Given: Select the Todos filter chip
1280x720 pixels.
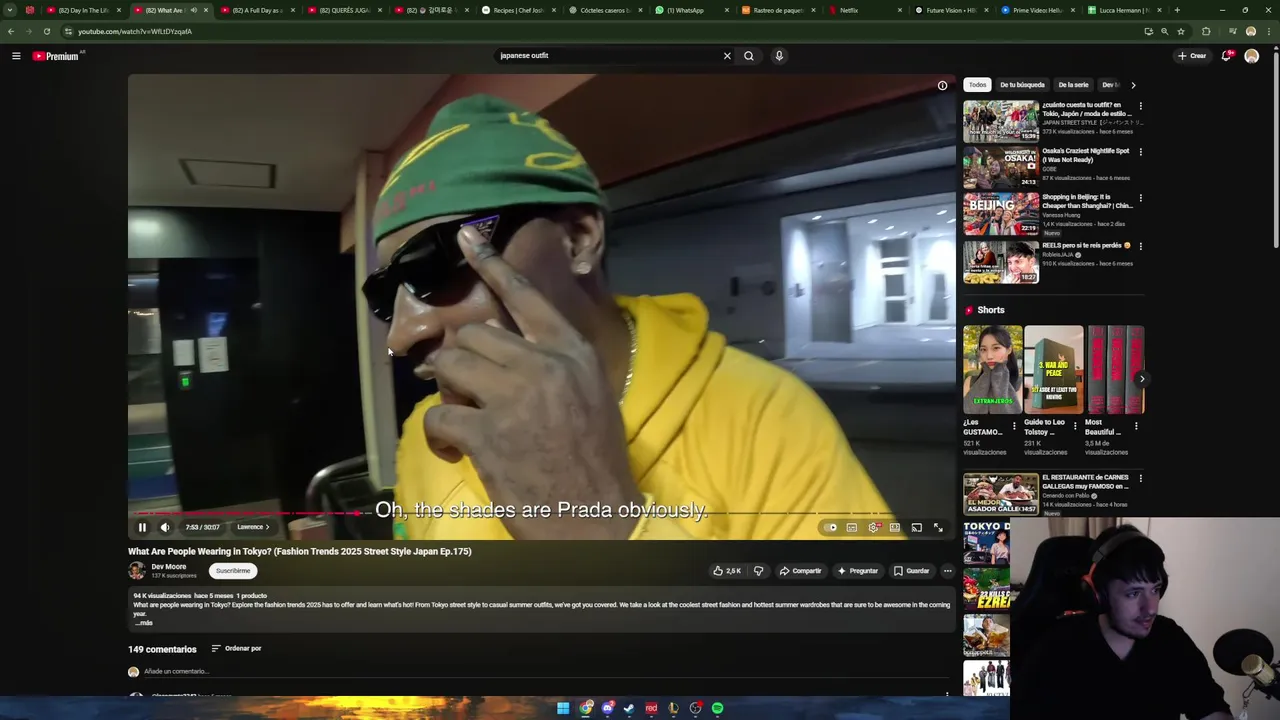Looking at the screenshot, I should pos(977,85).
